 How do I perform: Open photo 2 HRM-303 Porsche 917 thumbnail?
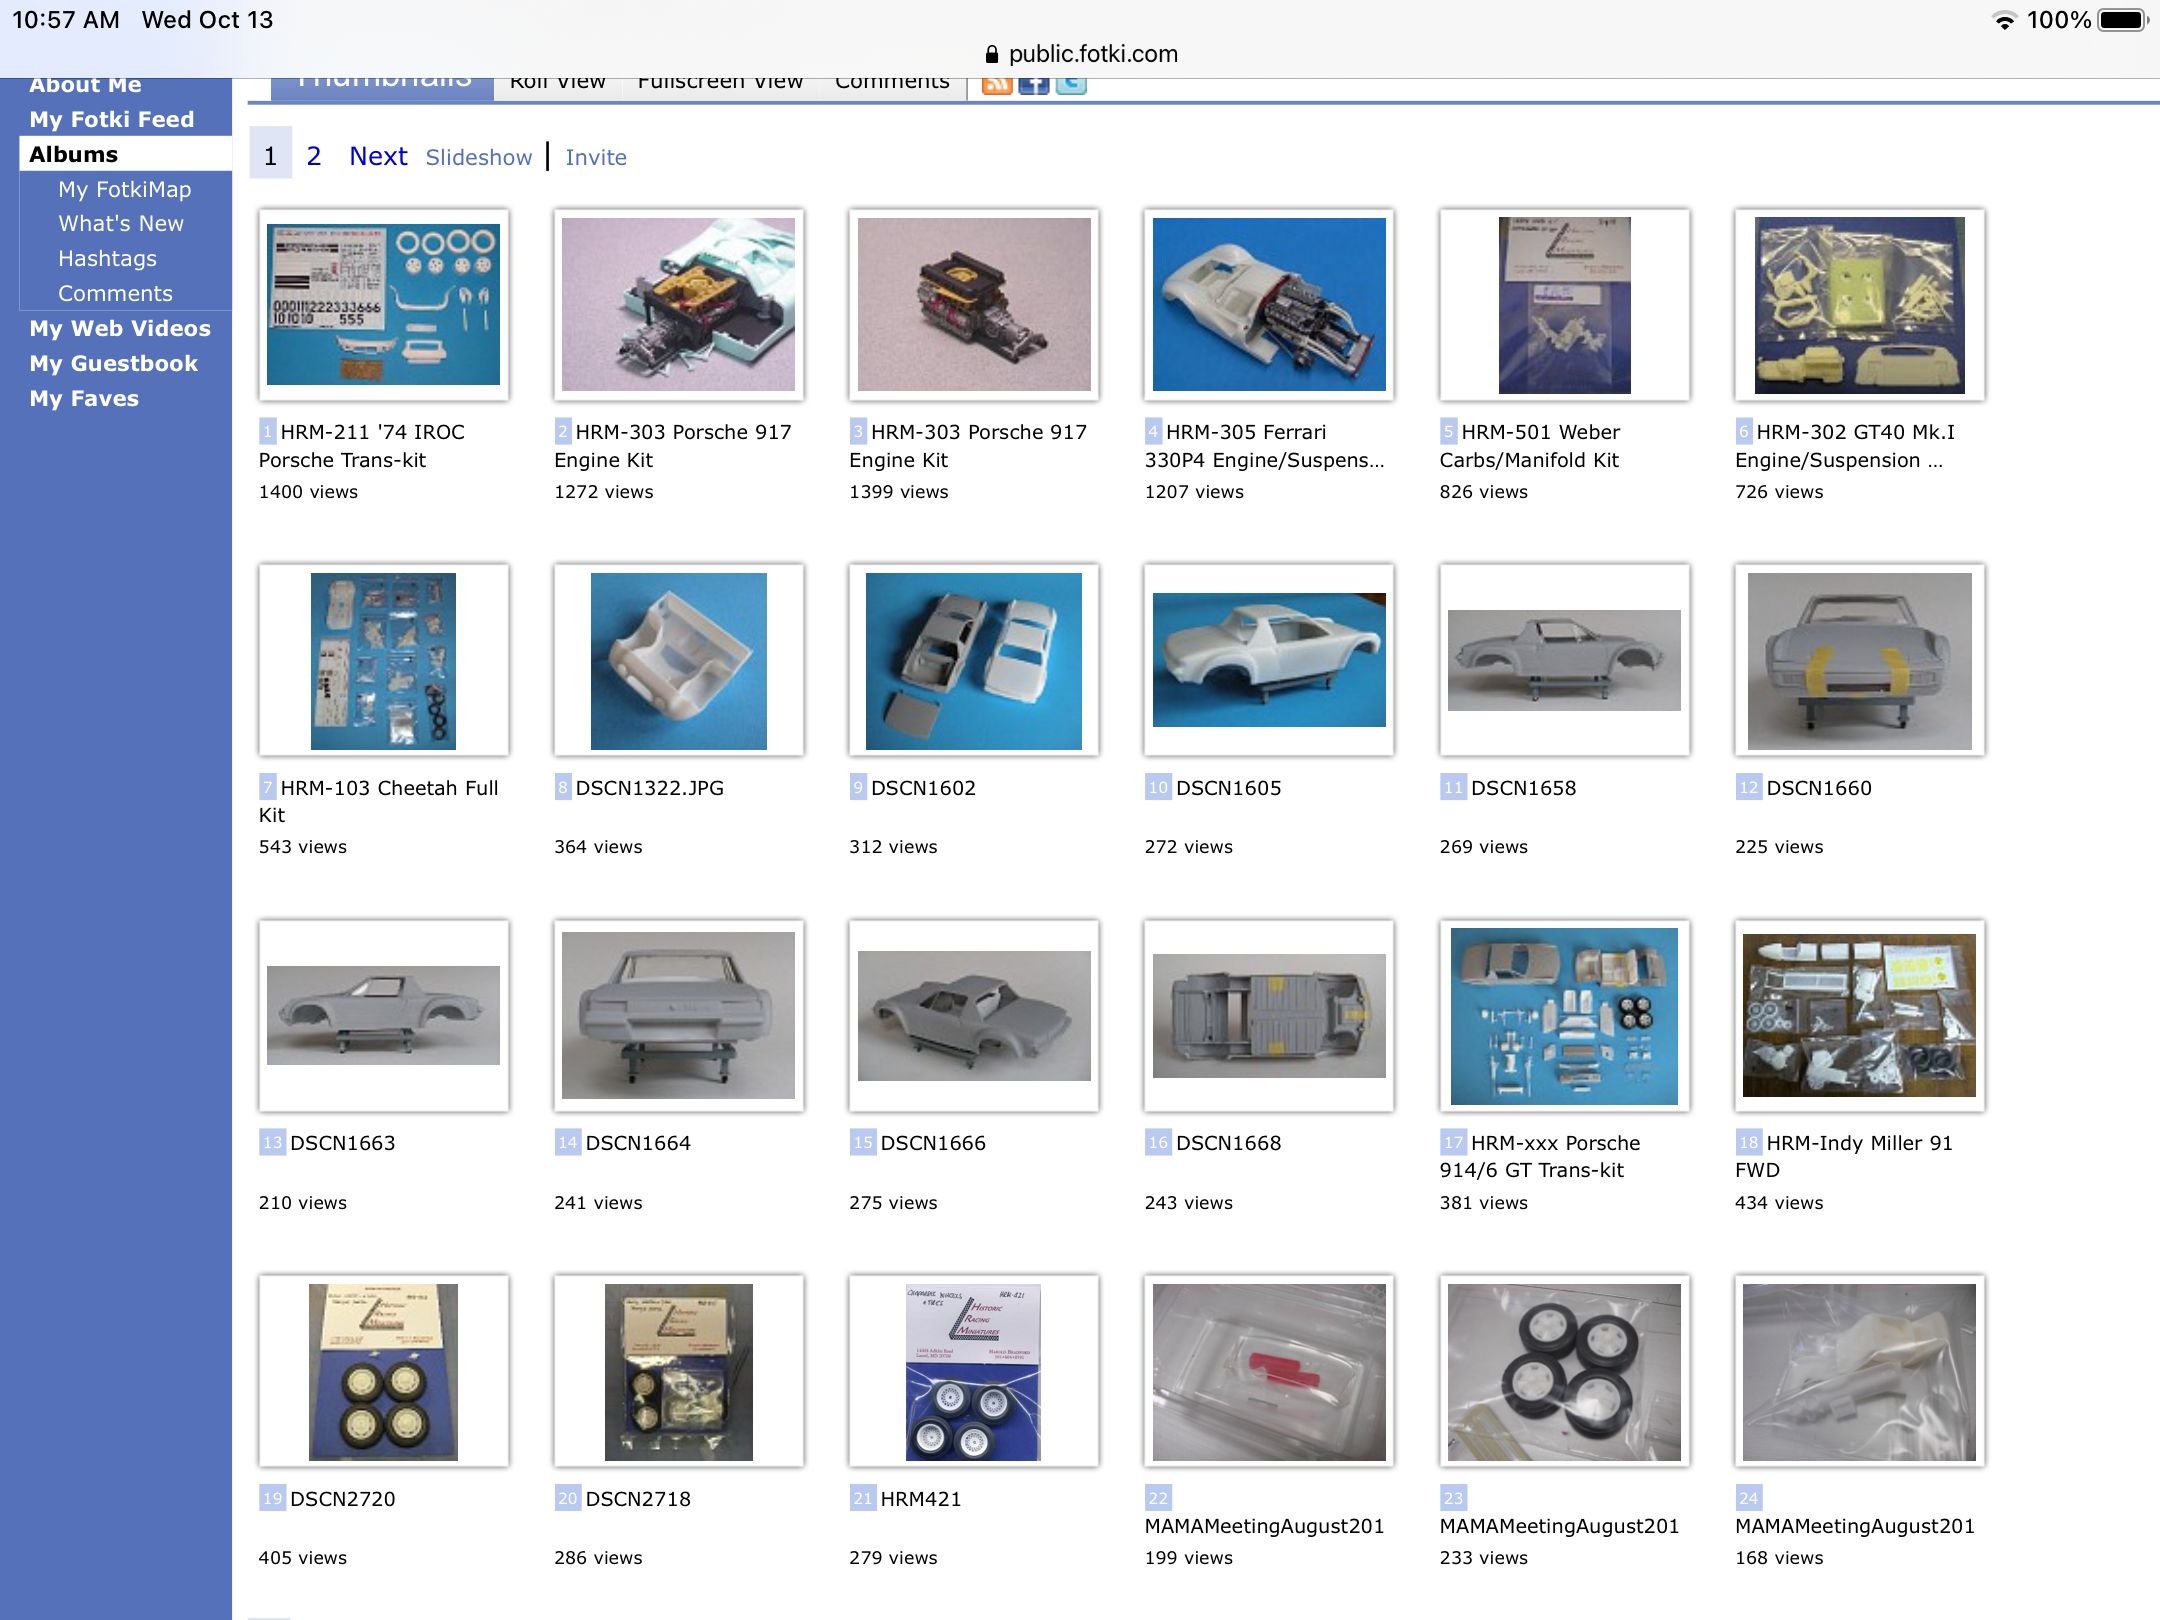click(678, 304)
